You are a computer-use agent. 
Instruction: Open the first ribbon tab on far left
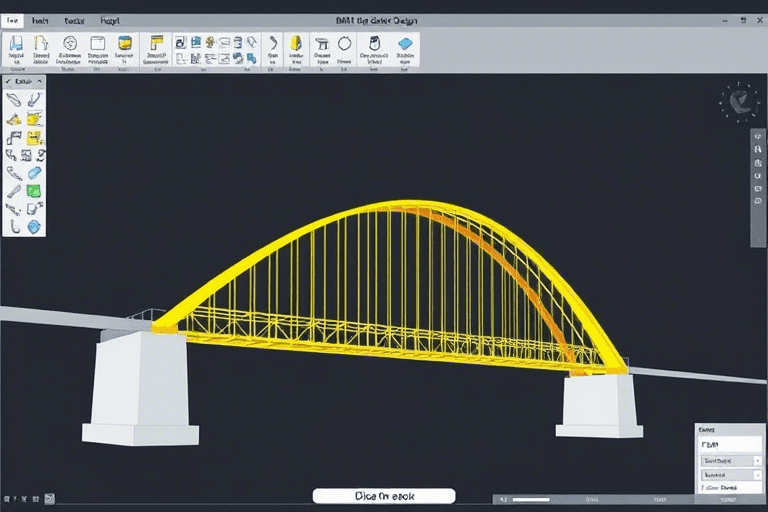(x=12, y=19)
